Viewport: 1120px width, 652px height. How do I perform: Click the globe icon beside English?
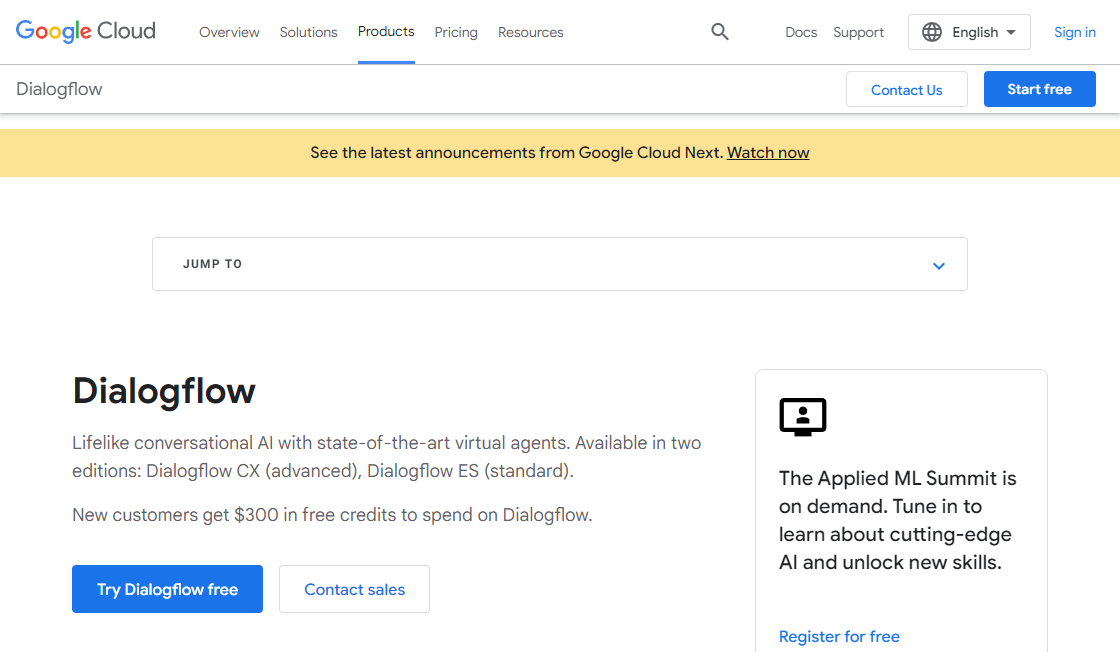pyautogui.click(x=934, y=31)
